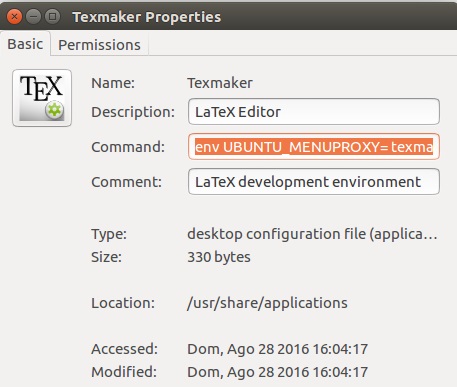The width and height of the screenshot is (457, 387).
Task: Click the type value 'desktop configuration file'
Action: point(312,234)
